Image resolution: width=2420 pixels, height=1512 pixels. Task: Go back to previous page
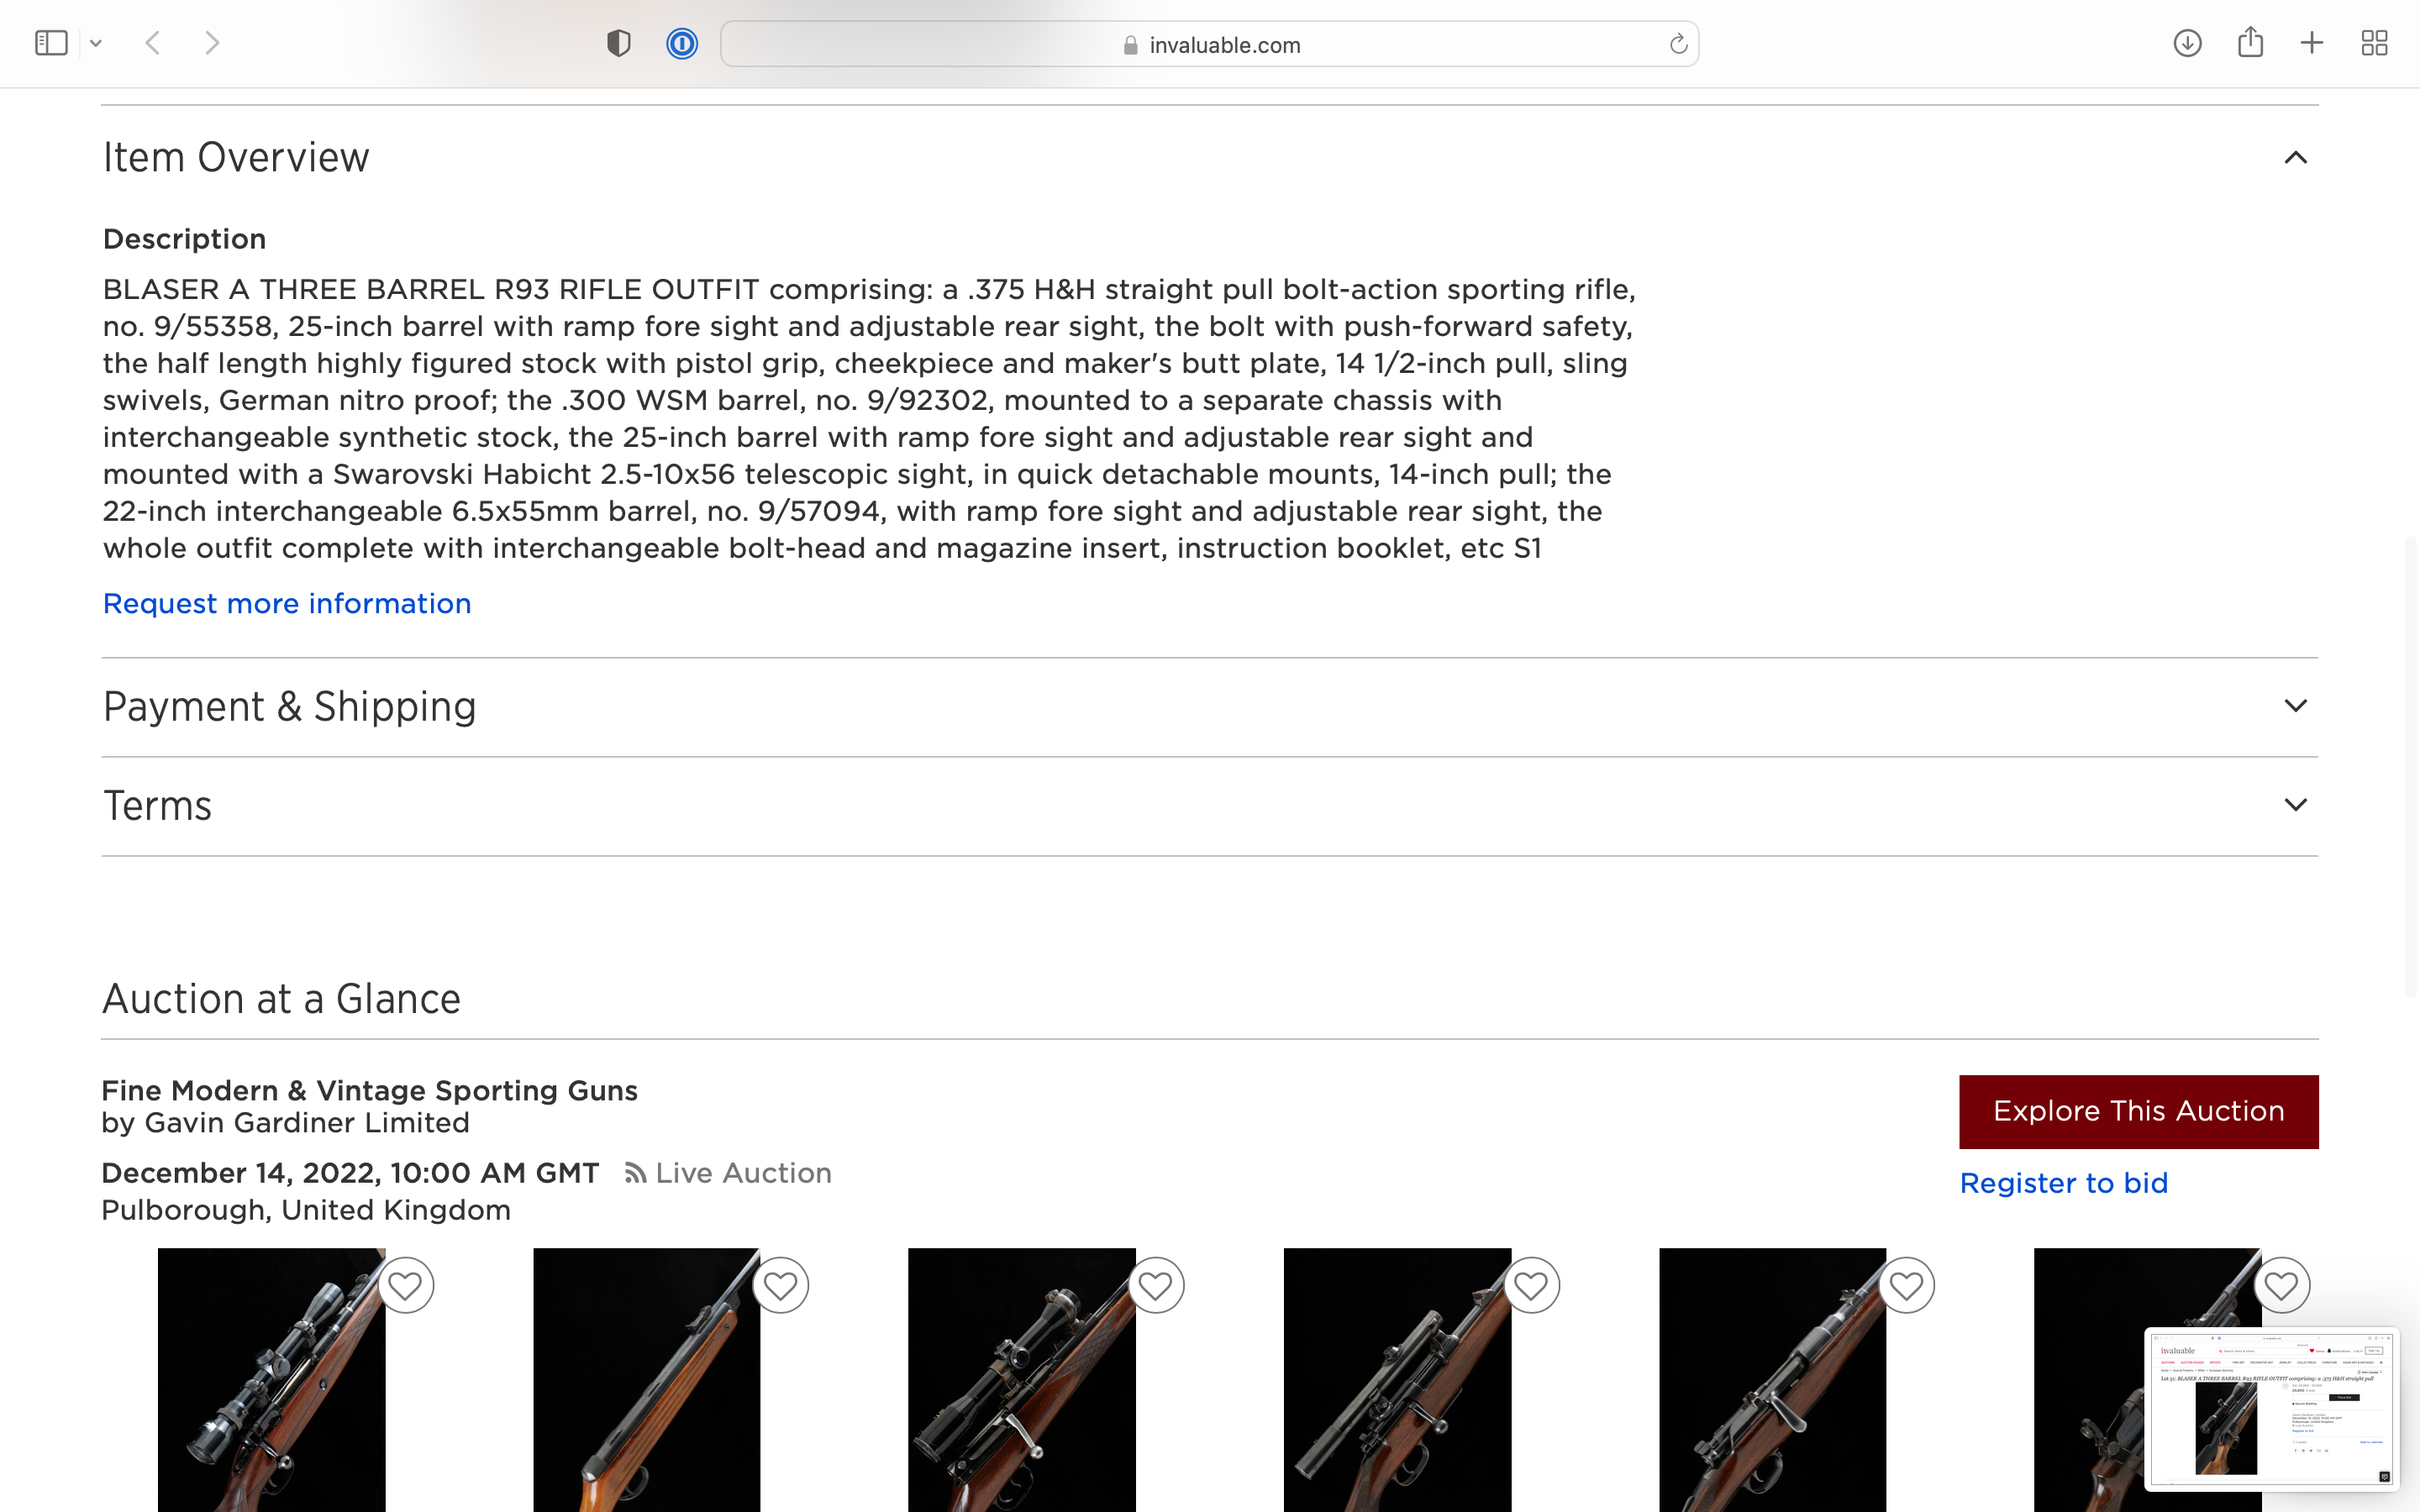tap(153, 43)
